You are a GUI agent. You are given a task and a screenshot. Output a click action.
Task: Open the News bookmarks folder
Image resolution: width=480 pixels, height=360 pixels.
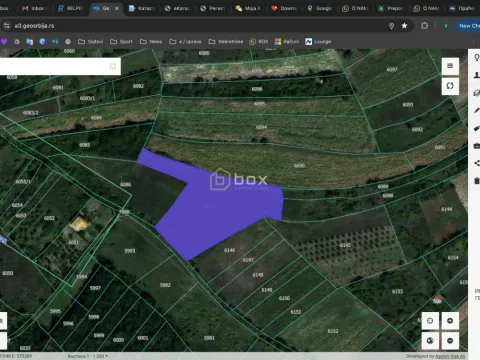point(151,42)
